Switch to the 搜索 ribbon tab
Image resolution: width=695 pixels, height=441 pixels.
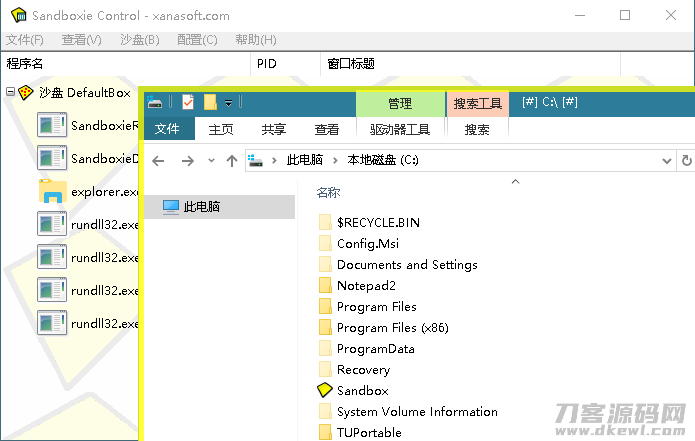(477, 129)
